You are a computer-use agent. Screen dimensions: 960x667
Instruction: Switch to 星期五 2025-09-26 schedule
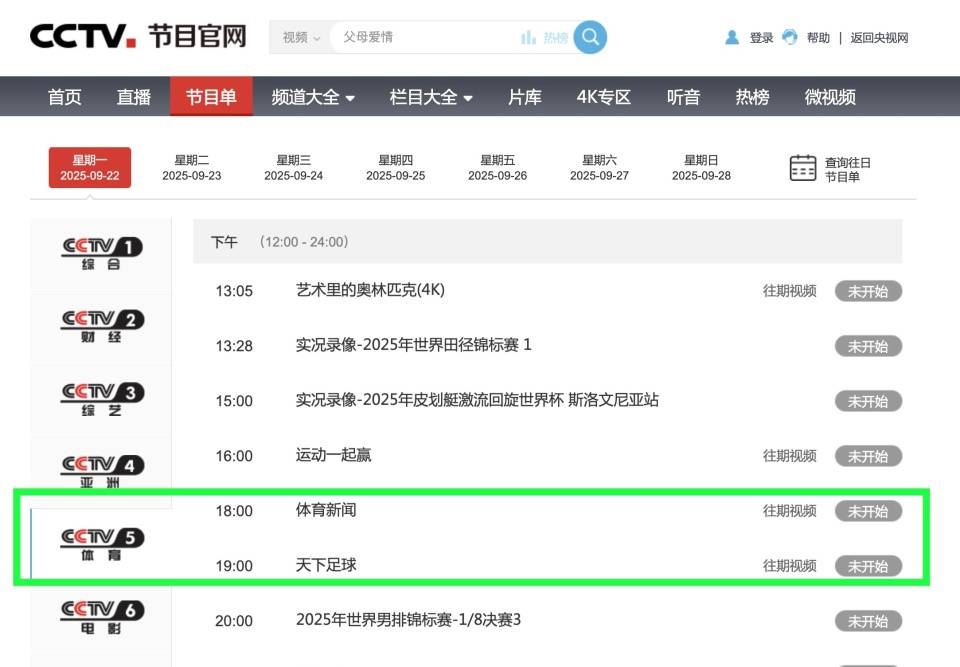coord(497,168)
